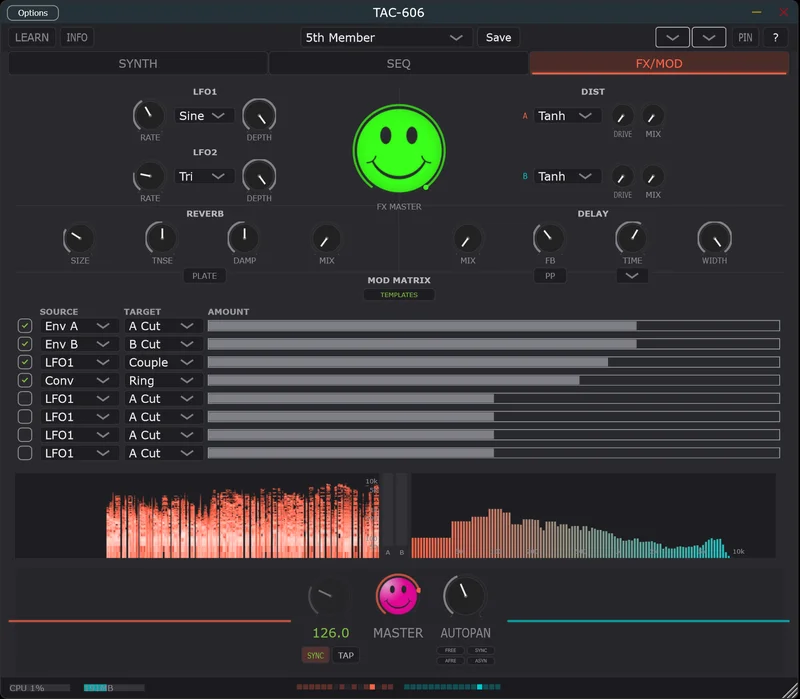Expand the Dist B Tanh type dropdown

[x=567, y=177]
